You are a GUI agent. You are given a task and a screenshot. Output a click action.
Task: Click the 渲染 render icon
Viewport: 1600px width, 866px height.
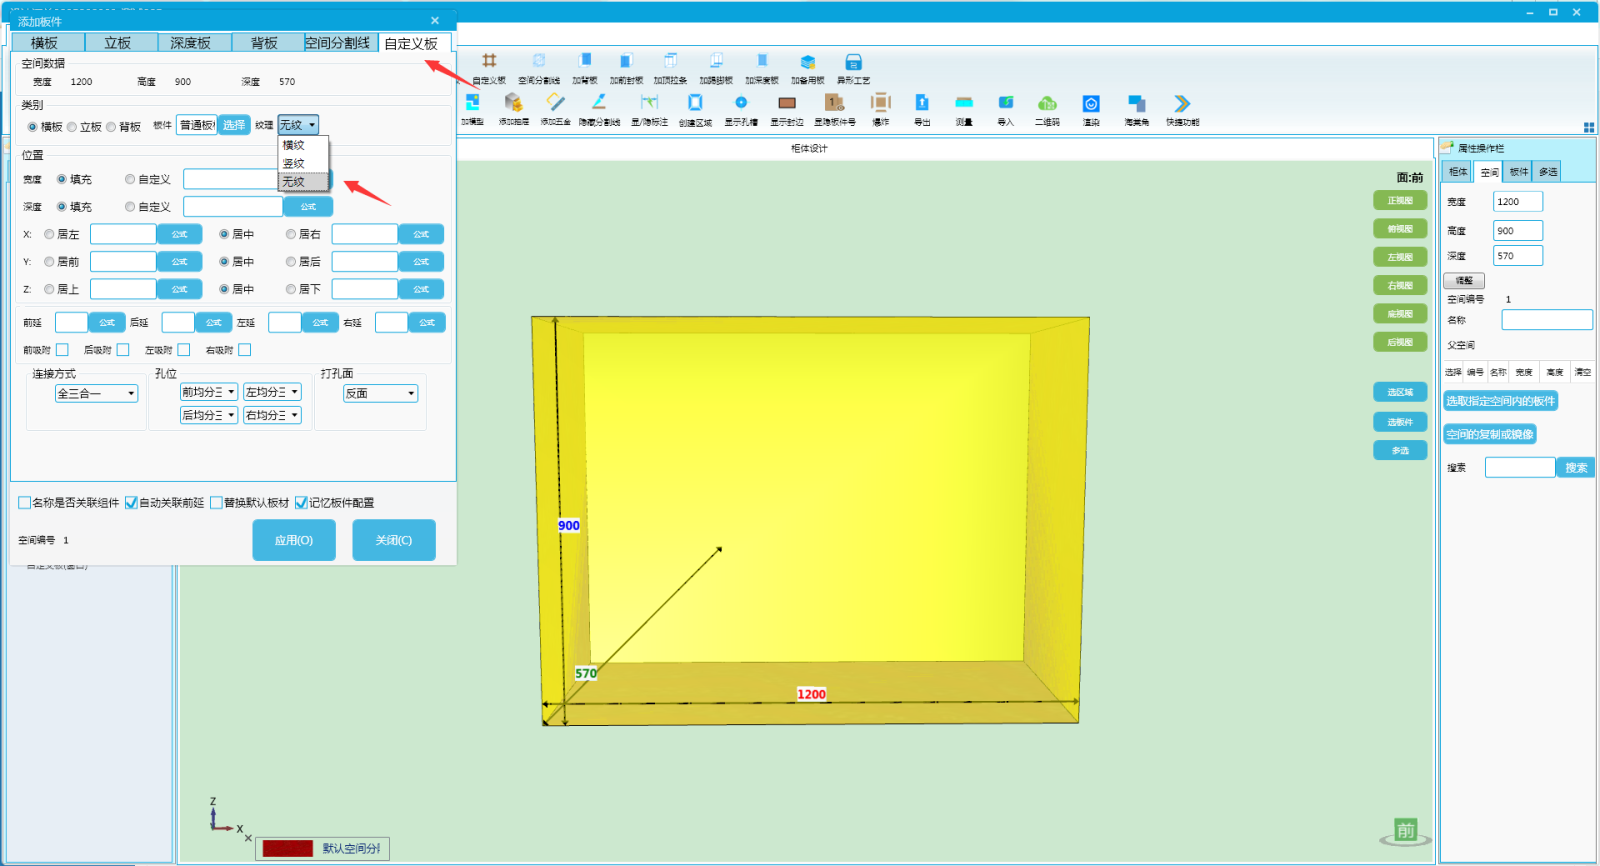(x=1091, y=103)
